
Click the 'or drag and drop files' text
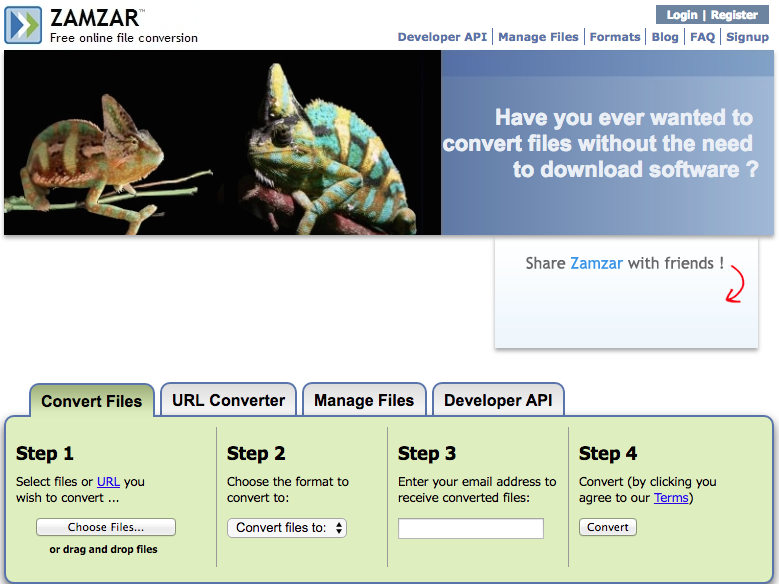pyautogui.click(x=103, y=549)
